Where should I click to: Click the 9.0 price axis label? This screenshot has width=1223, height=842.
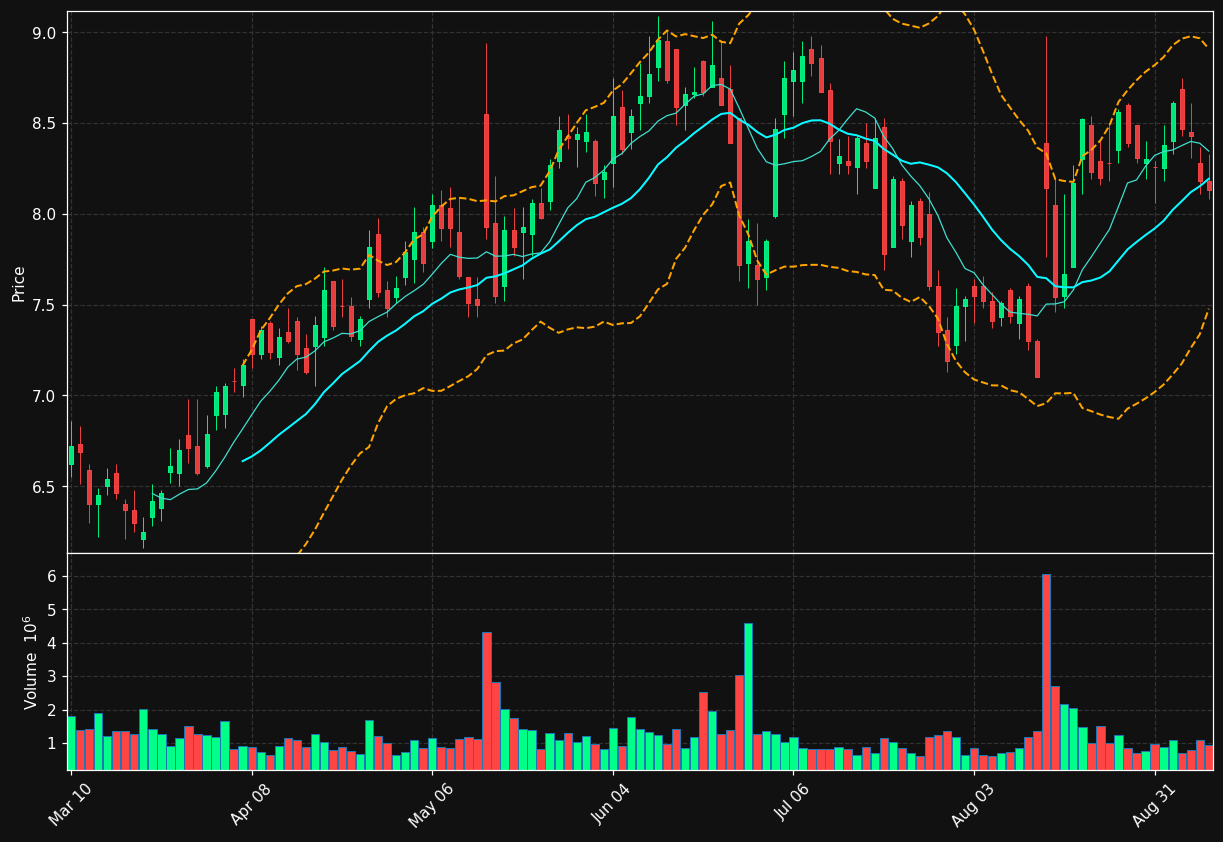46,33
